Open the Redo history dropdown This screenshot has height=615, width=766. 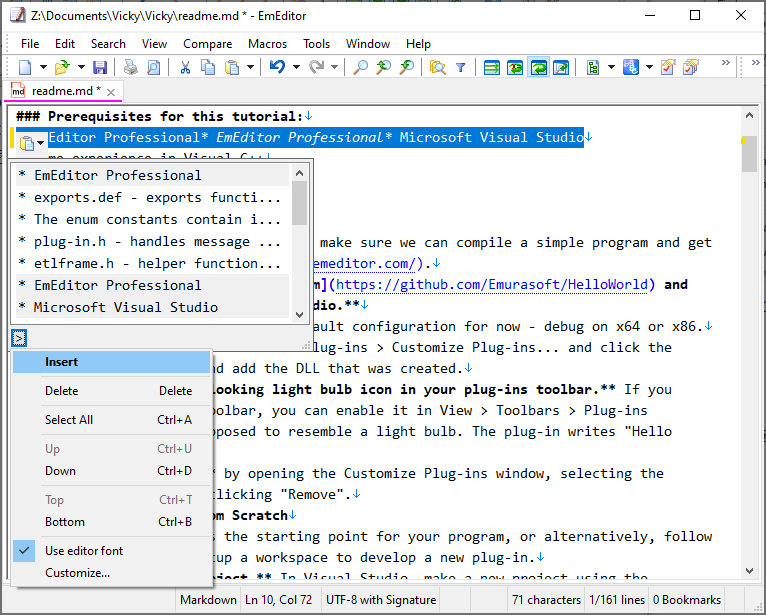click(335, 67)
